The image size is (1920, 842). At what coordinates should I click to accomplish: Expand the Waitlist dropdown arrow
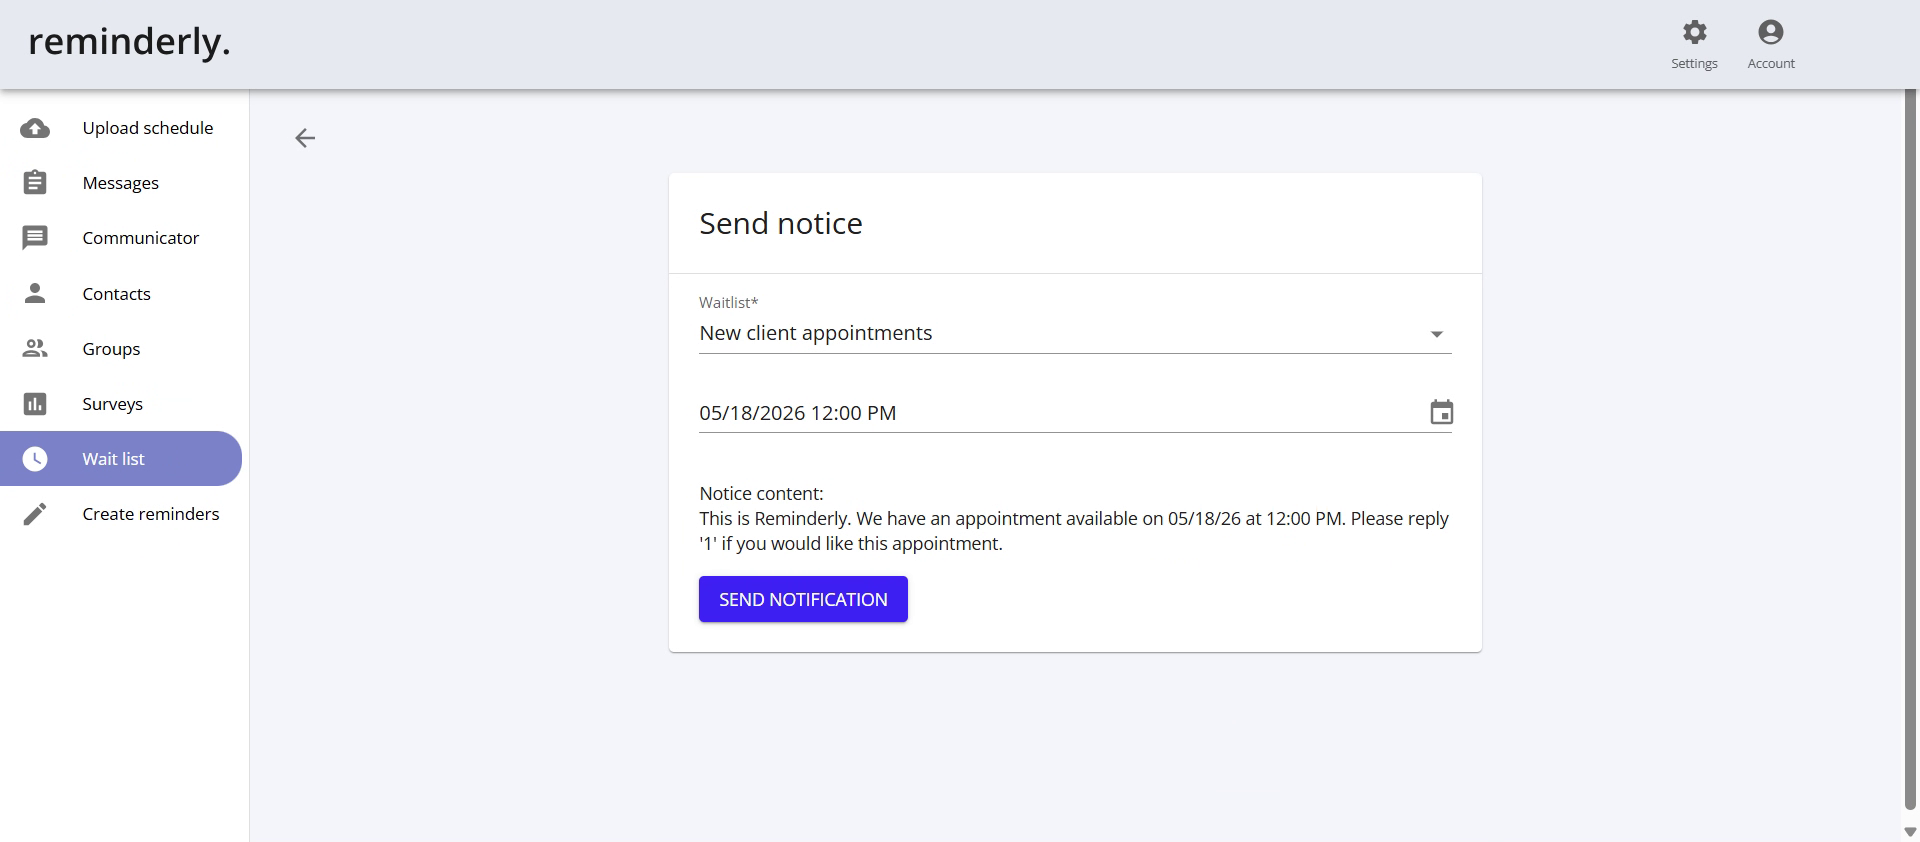[1437, 334]
